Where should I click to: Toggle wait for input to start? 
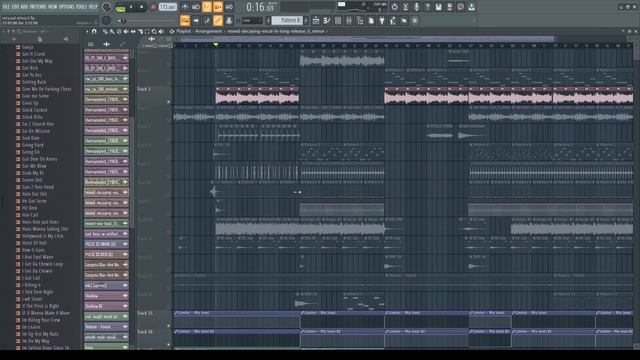pos(196,7)
